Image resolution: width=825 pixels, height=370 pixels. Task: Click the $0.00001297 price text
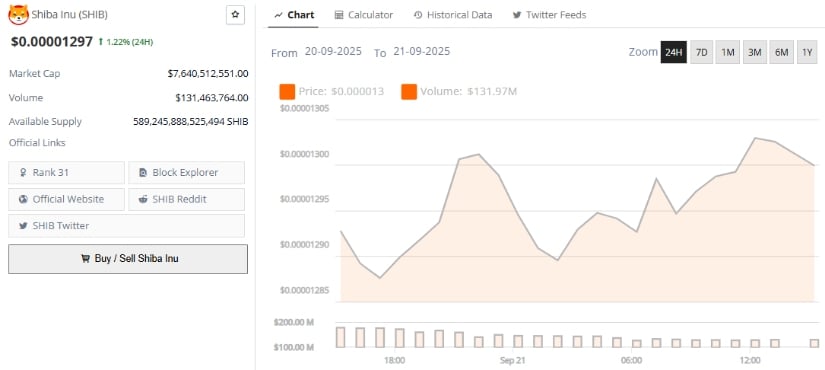click(52, 42)
